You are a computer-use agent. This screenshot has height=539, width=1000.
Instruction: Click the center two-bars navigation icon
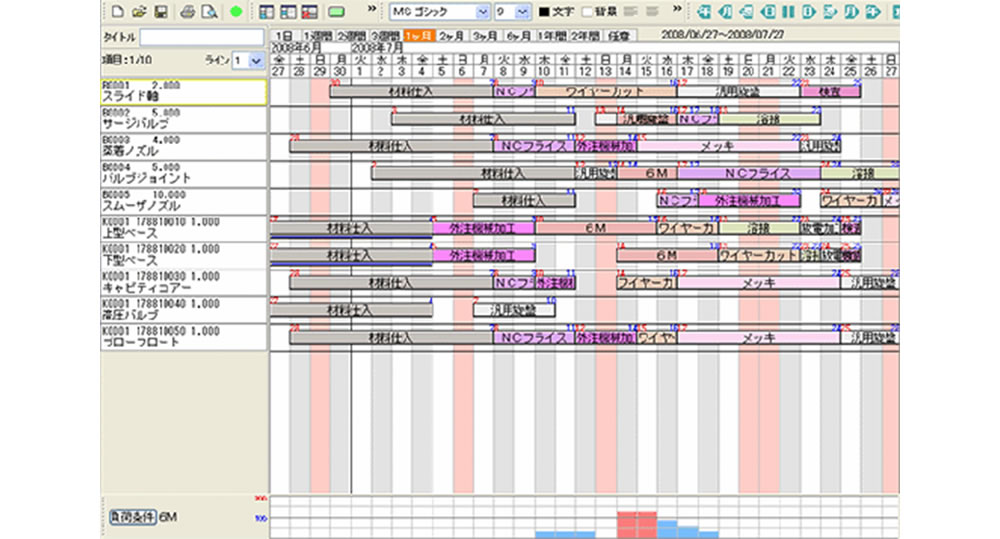[789, 11]
